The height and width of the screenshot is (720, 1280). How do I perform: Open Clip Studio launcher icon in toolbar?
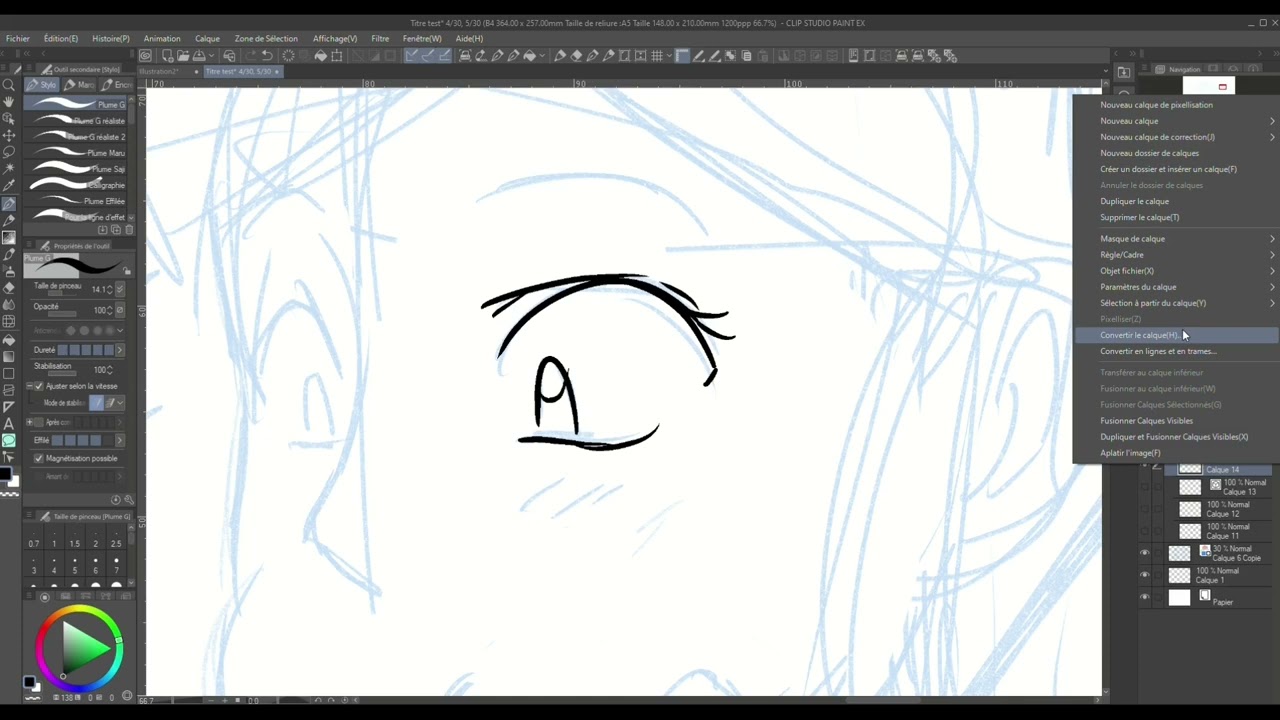click(146, 56)
